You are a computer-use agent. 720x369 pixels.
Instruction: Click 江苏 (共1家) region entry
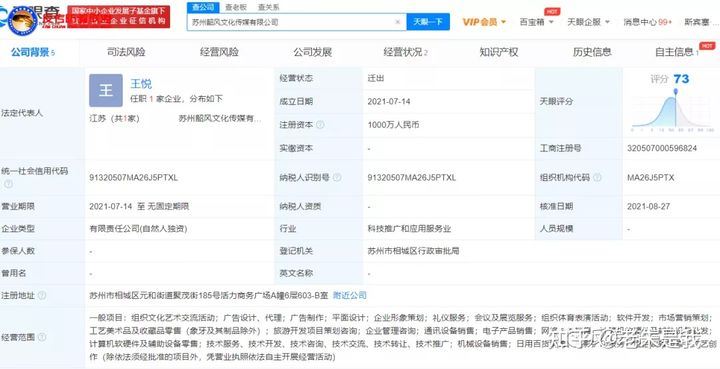114,119
